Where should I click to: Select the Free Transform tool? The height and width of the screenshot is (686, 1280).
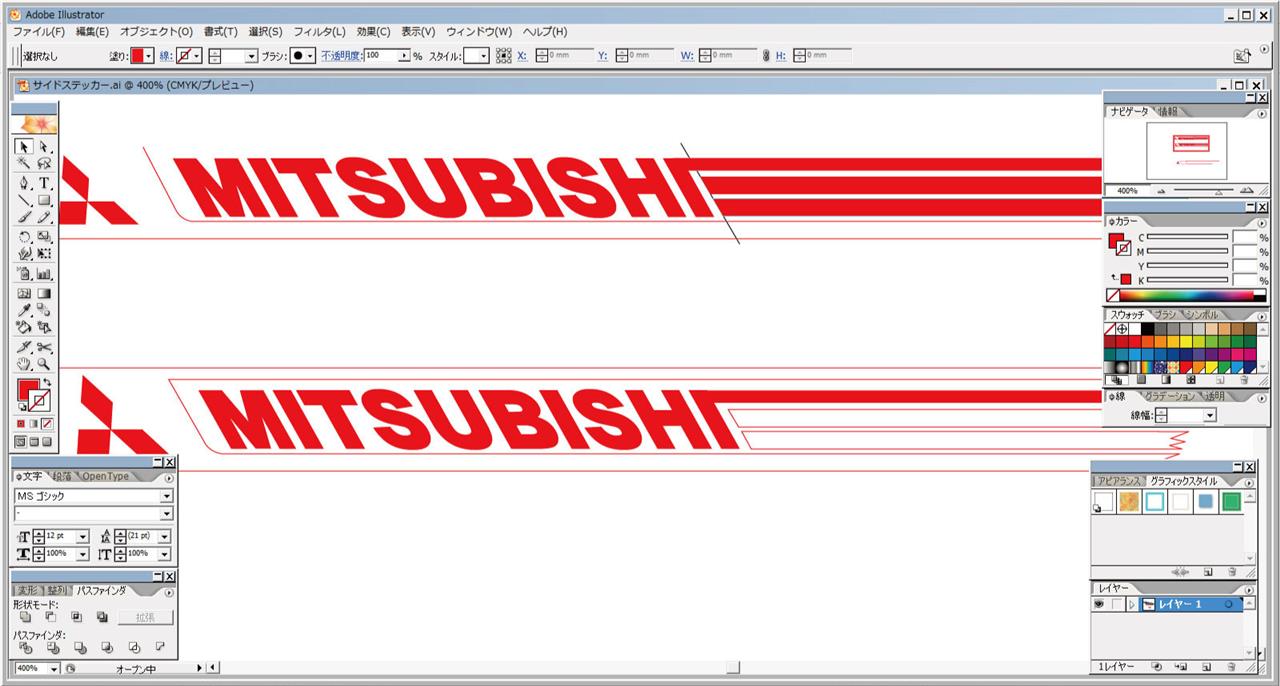coord(44,253)
